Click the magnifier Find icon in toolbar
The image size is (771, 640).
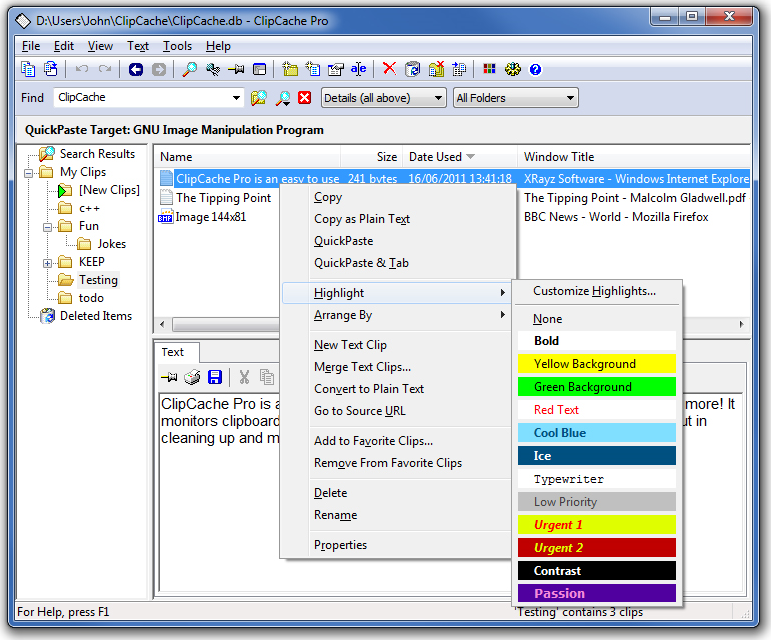coord(190,69)
